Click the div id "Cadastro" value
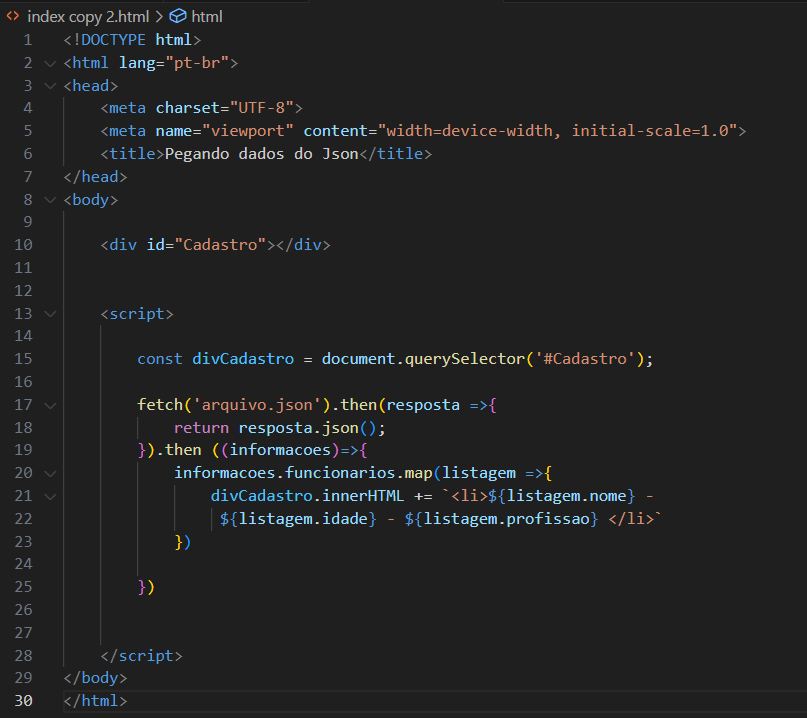The width and height of the screenshot is (807, 718). (x=220, y=245)
